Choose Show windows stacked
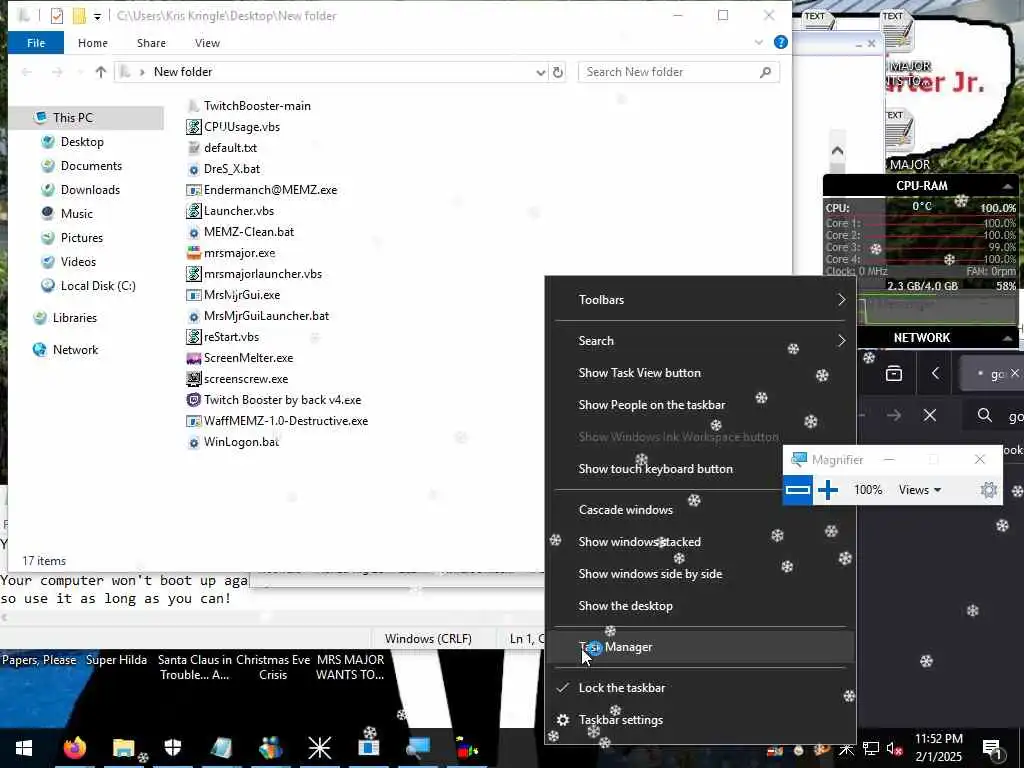Image resolution: width=1024 pixels, height=768 pixels. (699, 542)
